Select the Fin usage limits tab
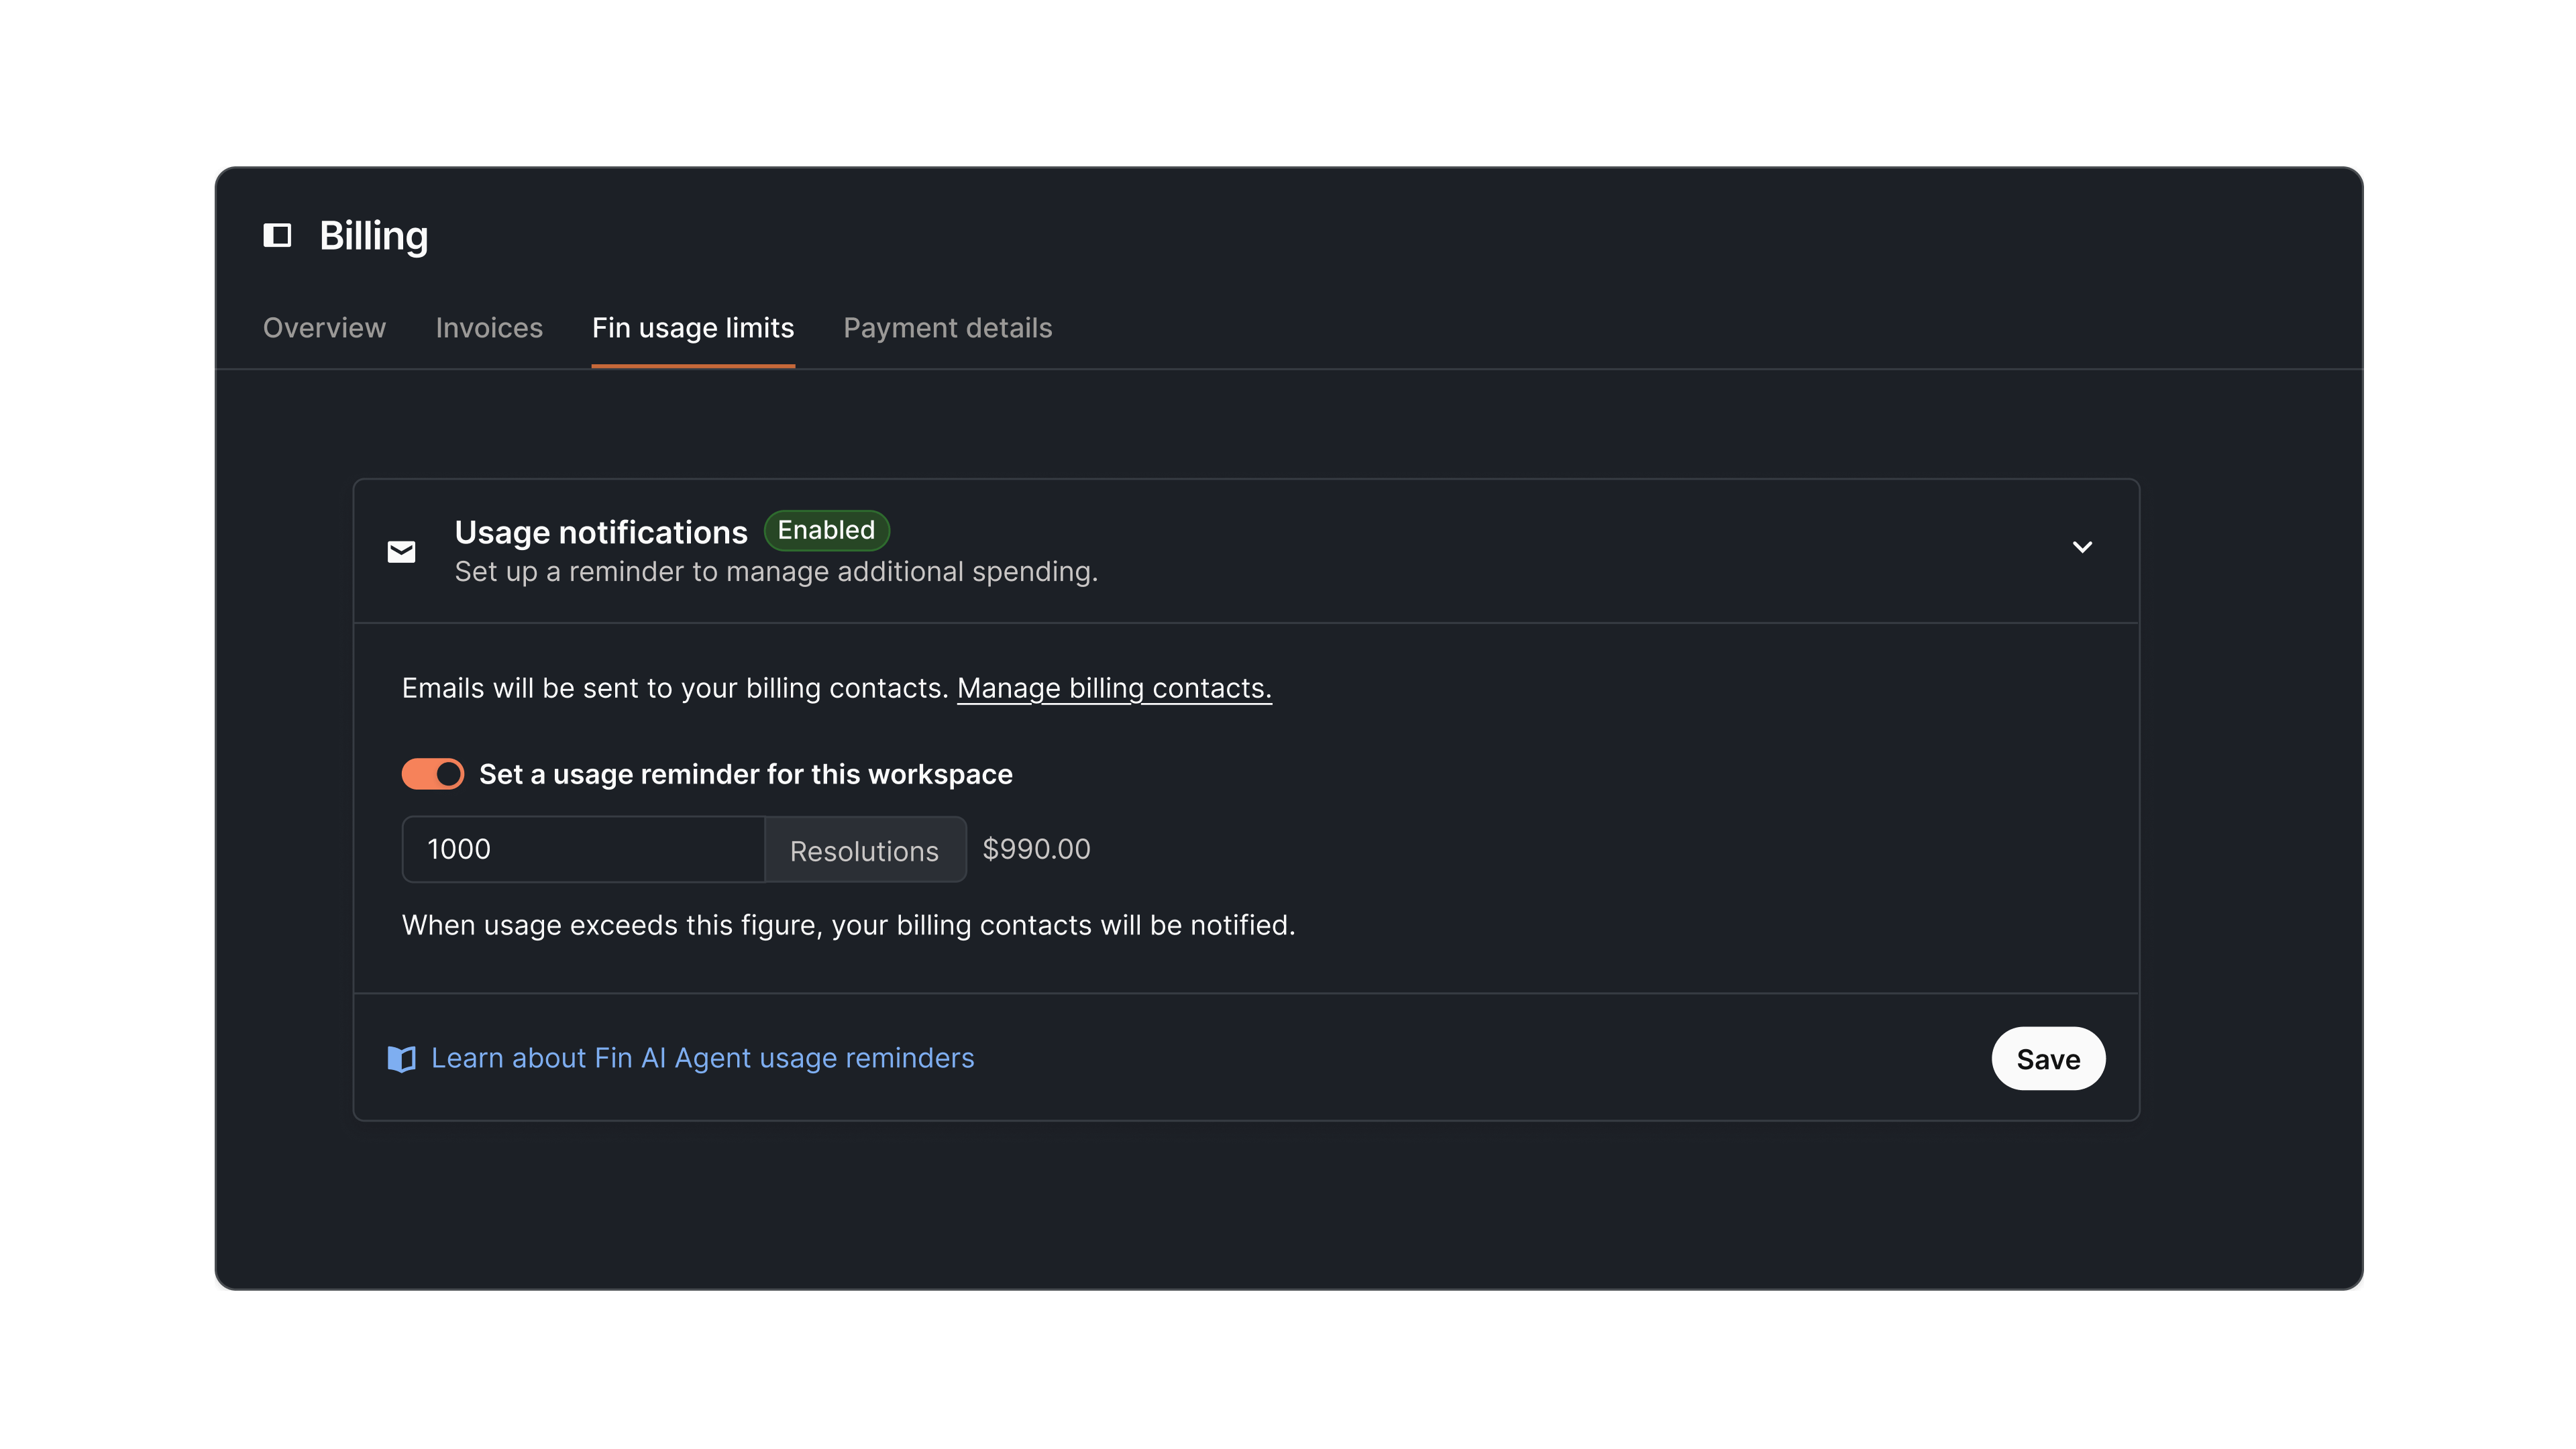This screenshot has width=2576, height=1449. tap(693, 327)
